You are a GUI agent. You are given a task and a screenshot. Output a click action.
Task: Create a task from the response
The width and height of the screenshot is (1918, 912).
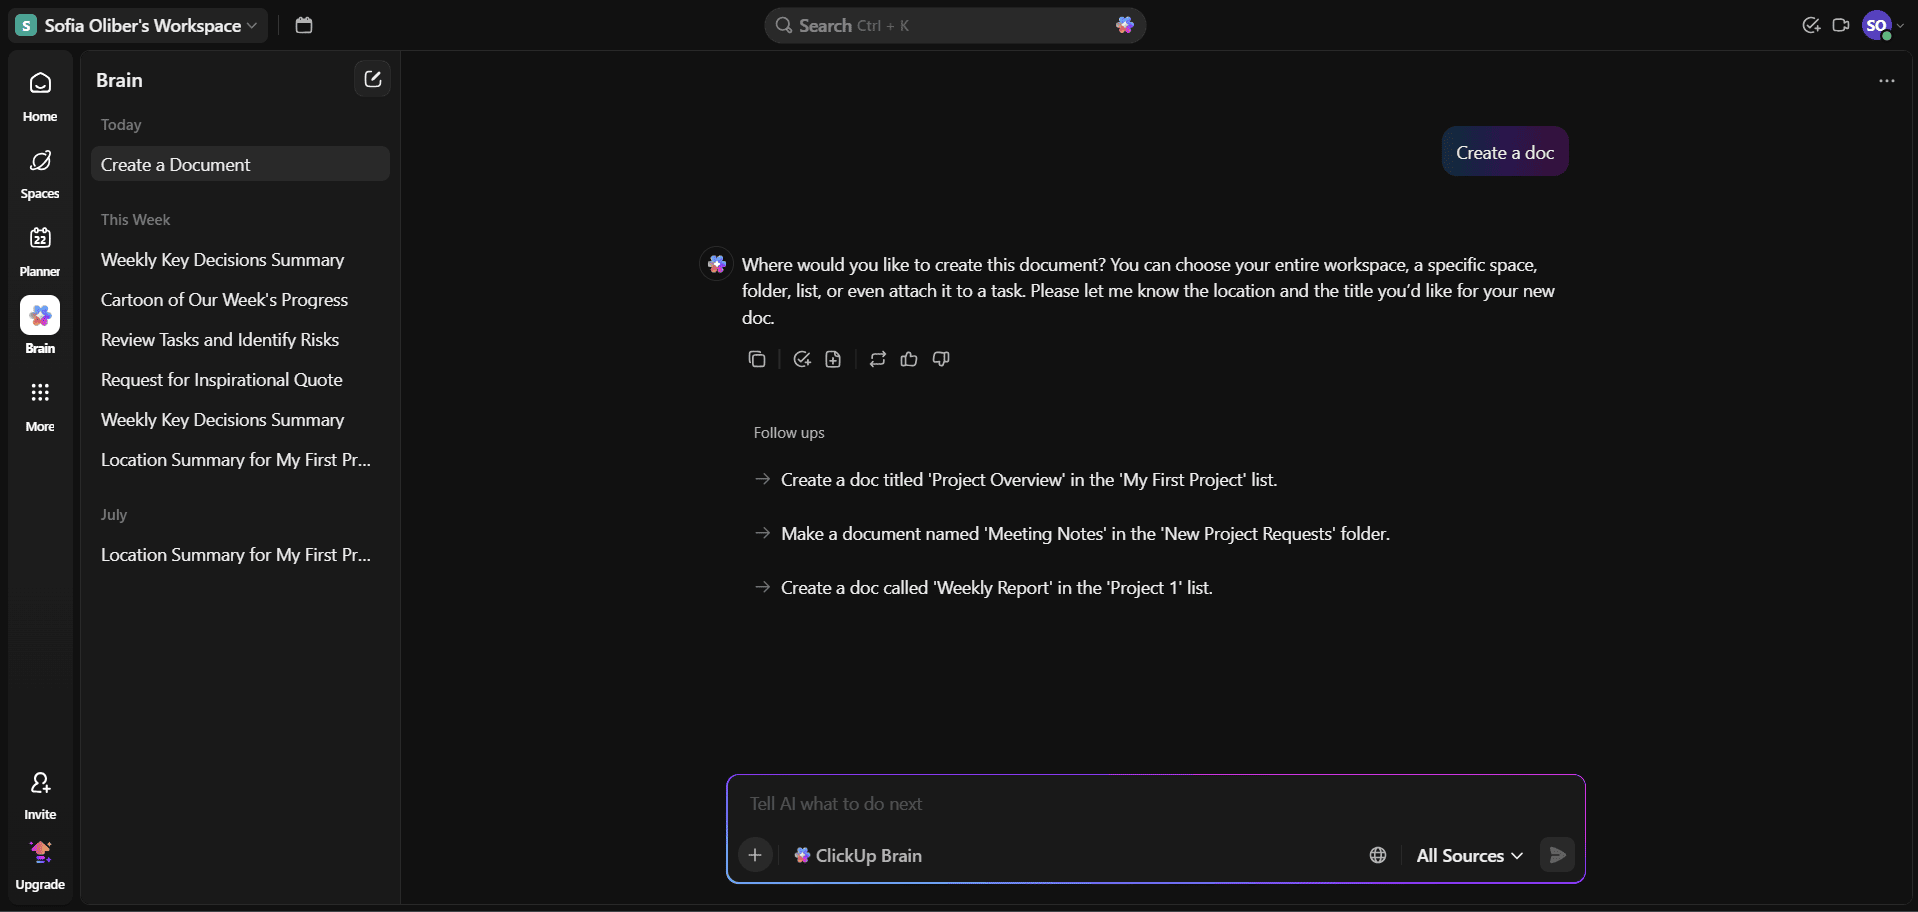coord(802,359)
